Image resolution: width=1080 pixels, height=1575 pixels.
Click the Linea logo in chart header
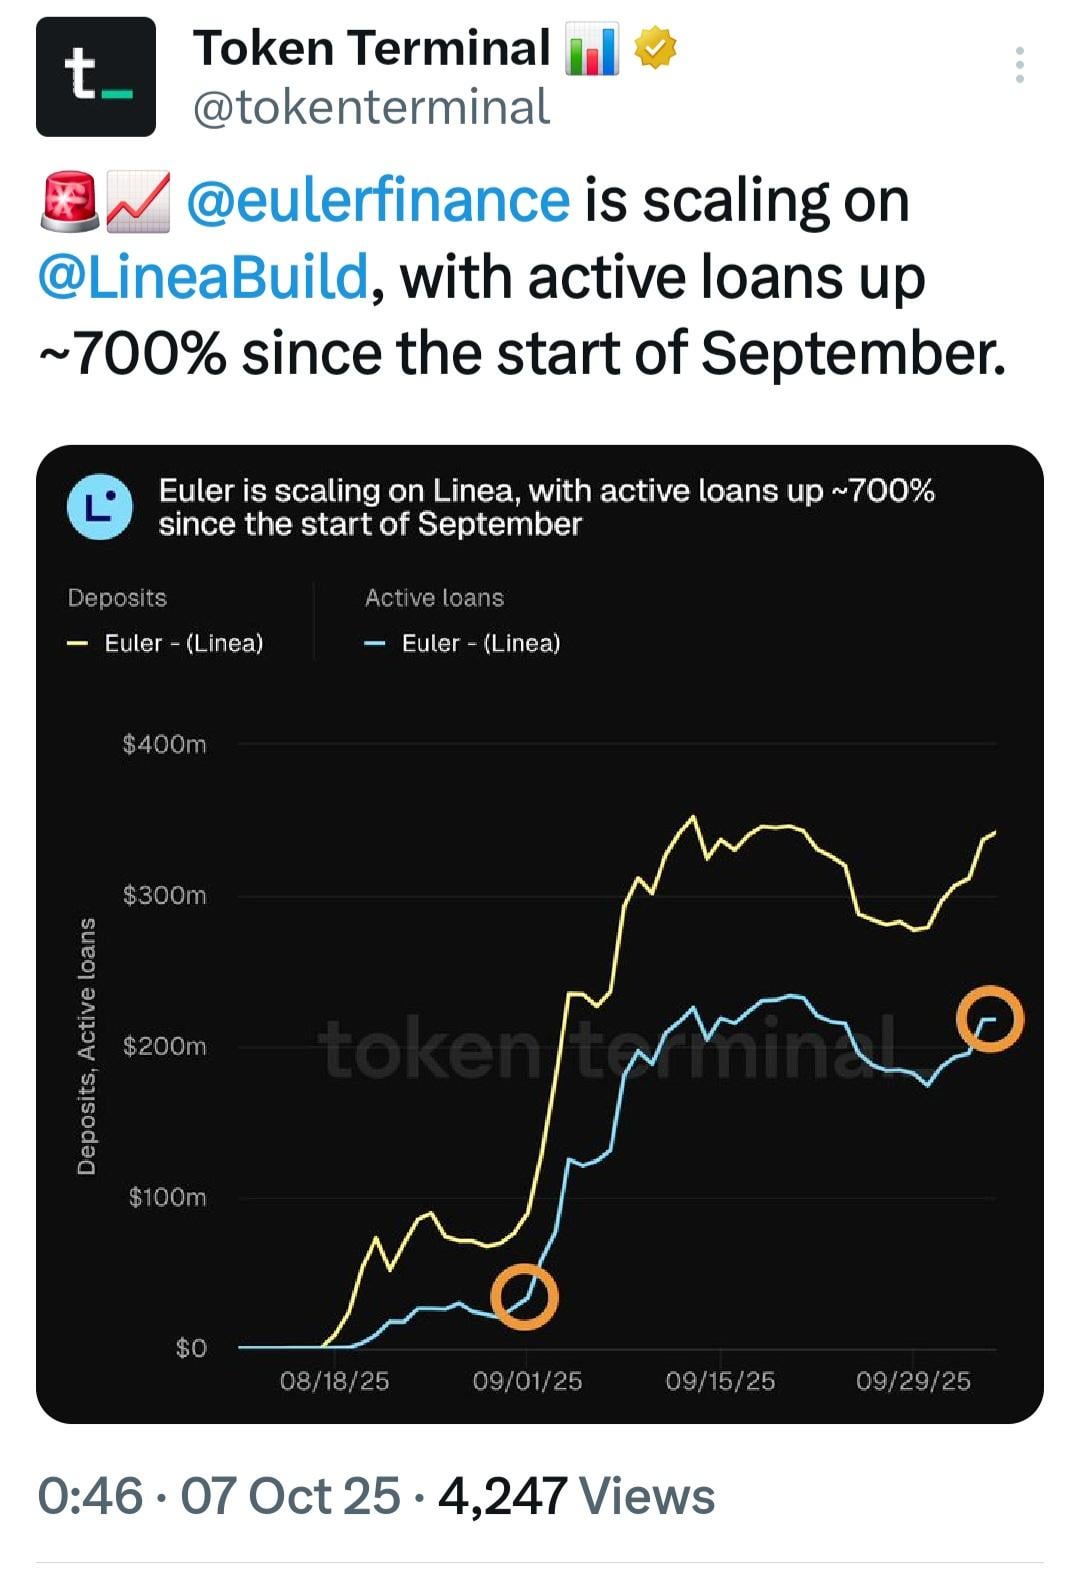pos(100,507)
